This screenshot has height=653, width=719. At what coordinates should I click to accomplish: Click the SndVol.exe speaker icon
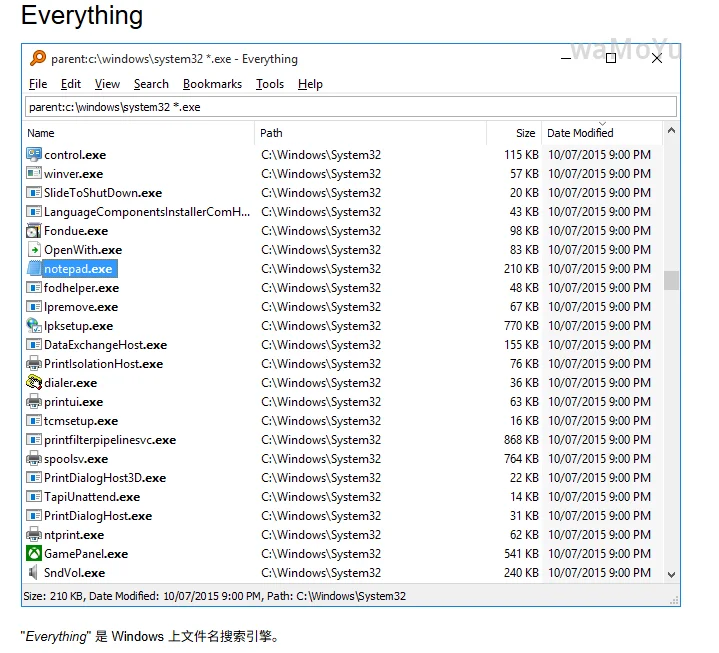34,573
